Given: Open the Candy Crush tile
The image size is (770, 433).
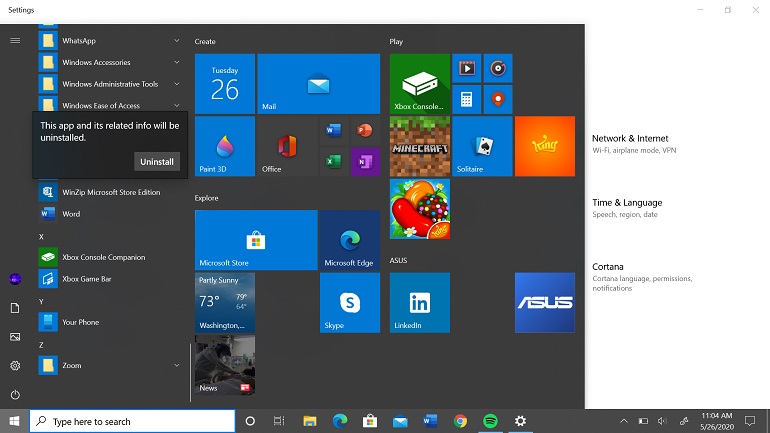Looking at the screenshot, I should (x=419, y=208).
